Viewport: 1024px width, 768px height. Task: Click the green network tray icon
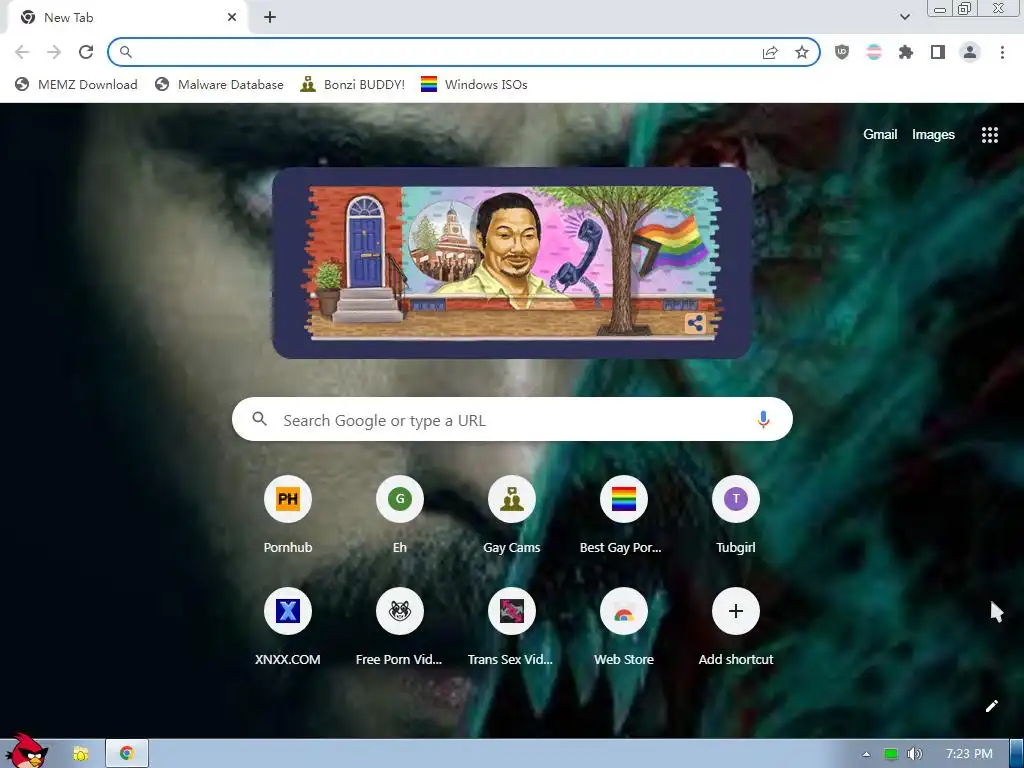tap(891, 754)
